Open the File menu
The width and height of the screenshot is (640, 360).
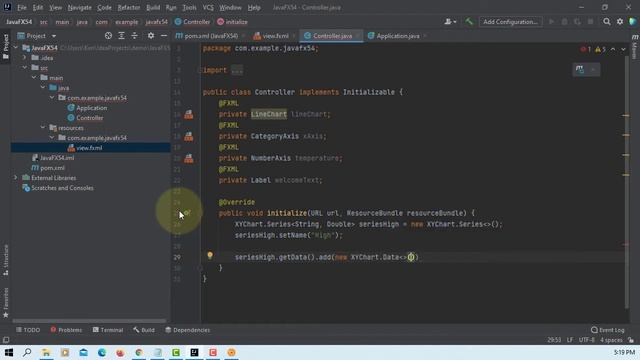point(22,7)
